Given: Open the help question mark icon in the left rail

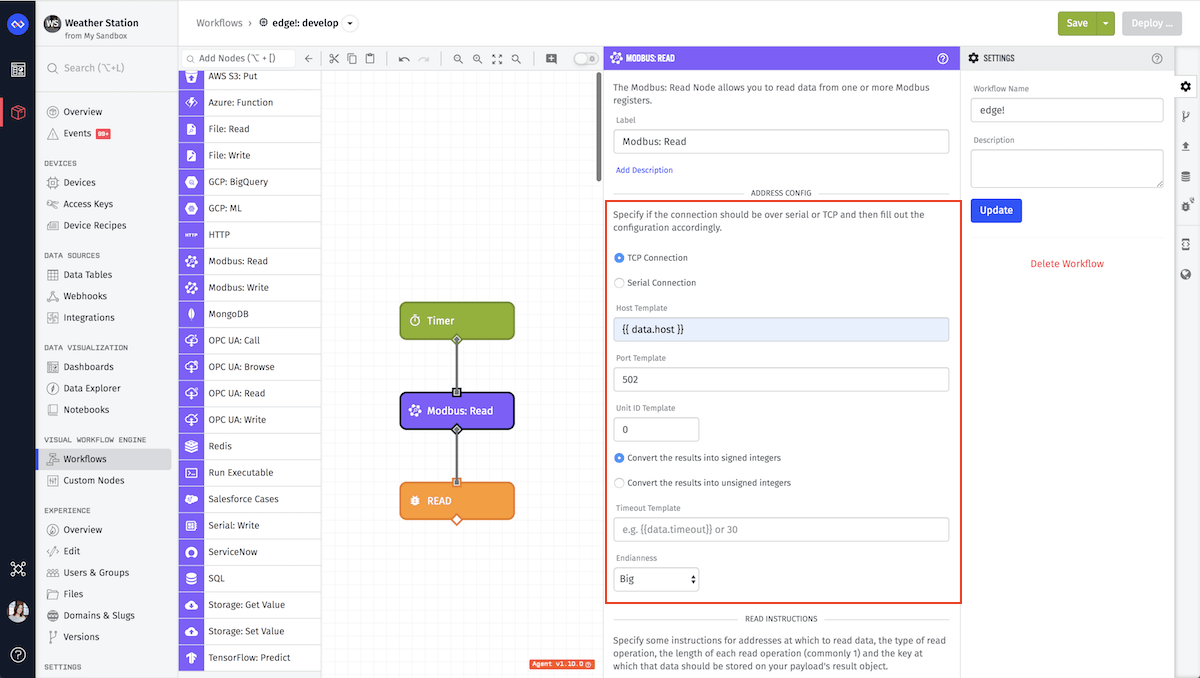Looking at the screenshot, I should pyautogui.click(x=18, y=655).
